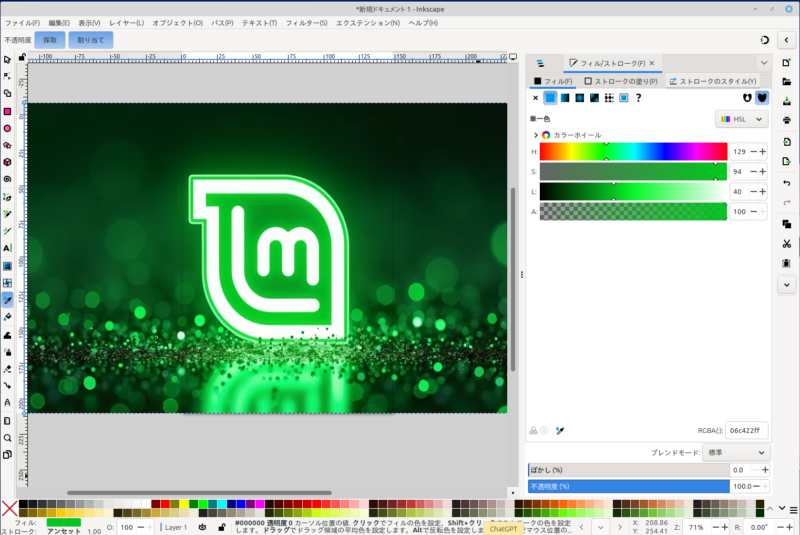The width and height of the screenshot is (800, 535).
Task: Click the Cut scissors icon
Action: pyautogui.click(x=787, y=244)
